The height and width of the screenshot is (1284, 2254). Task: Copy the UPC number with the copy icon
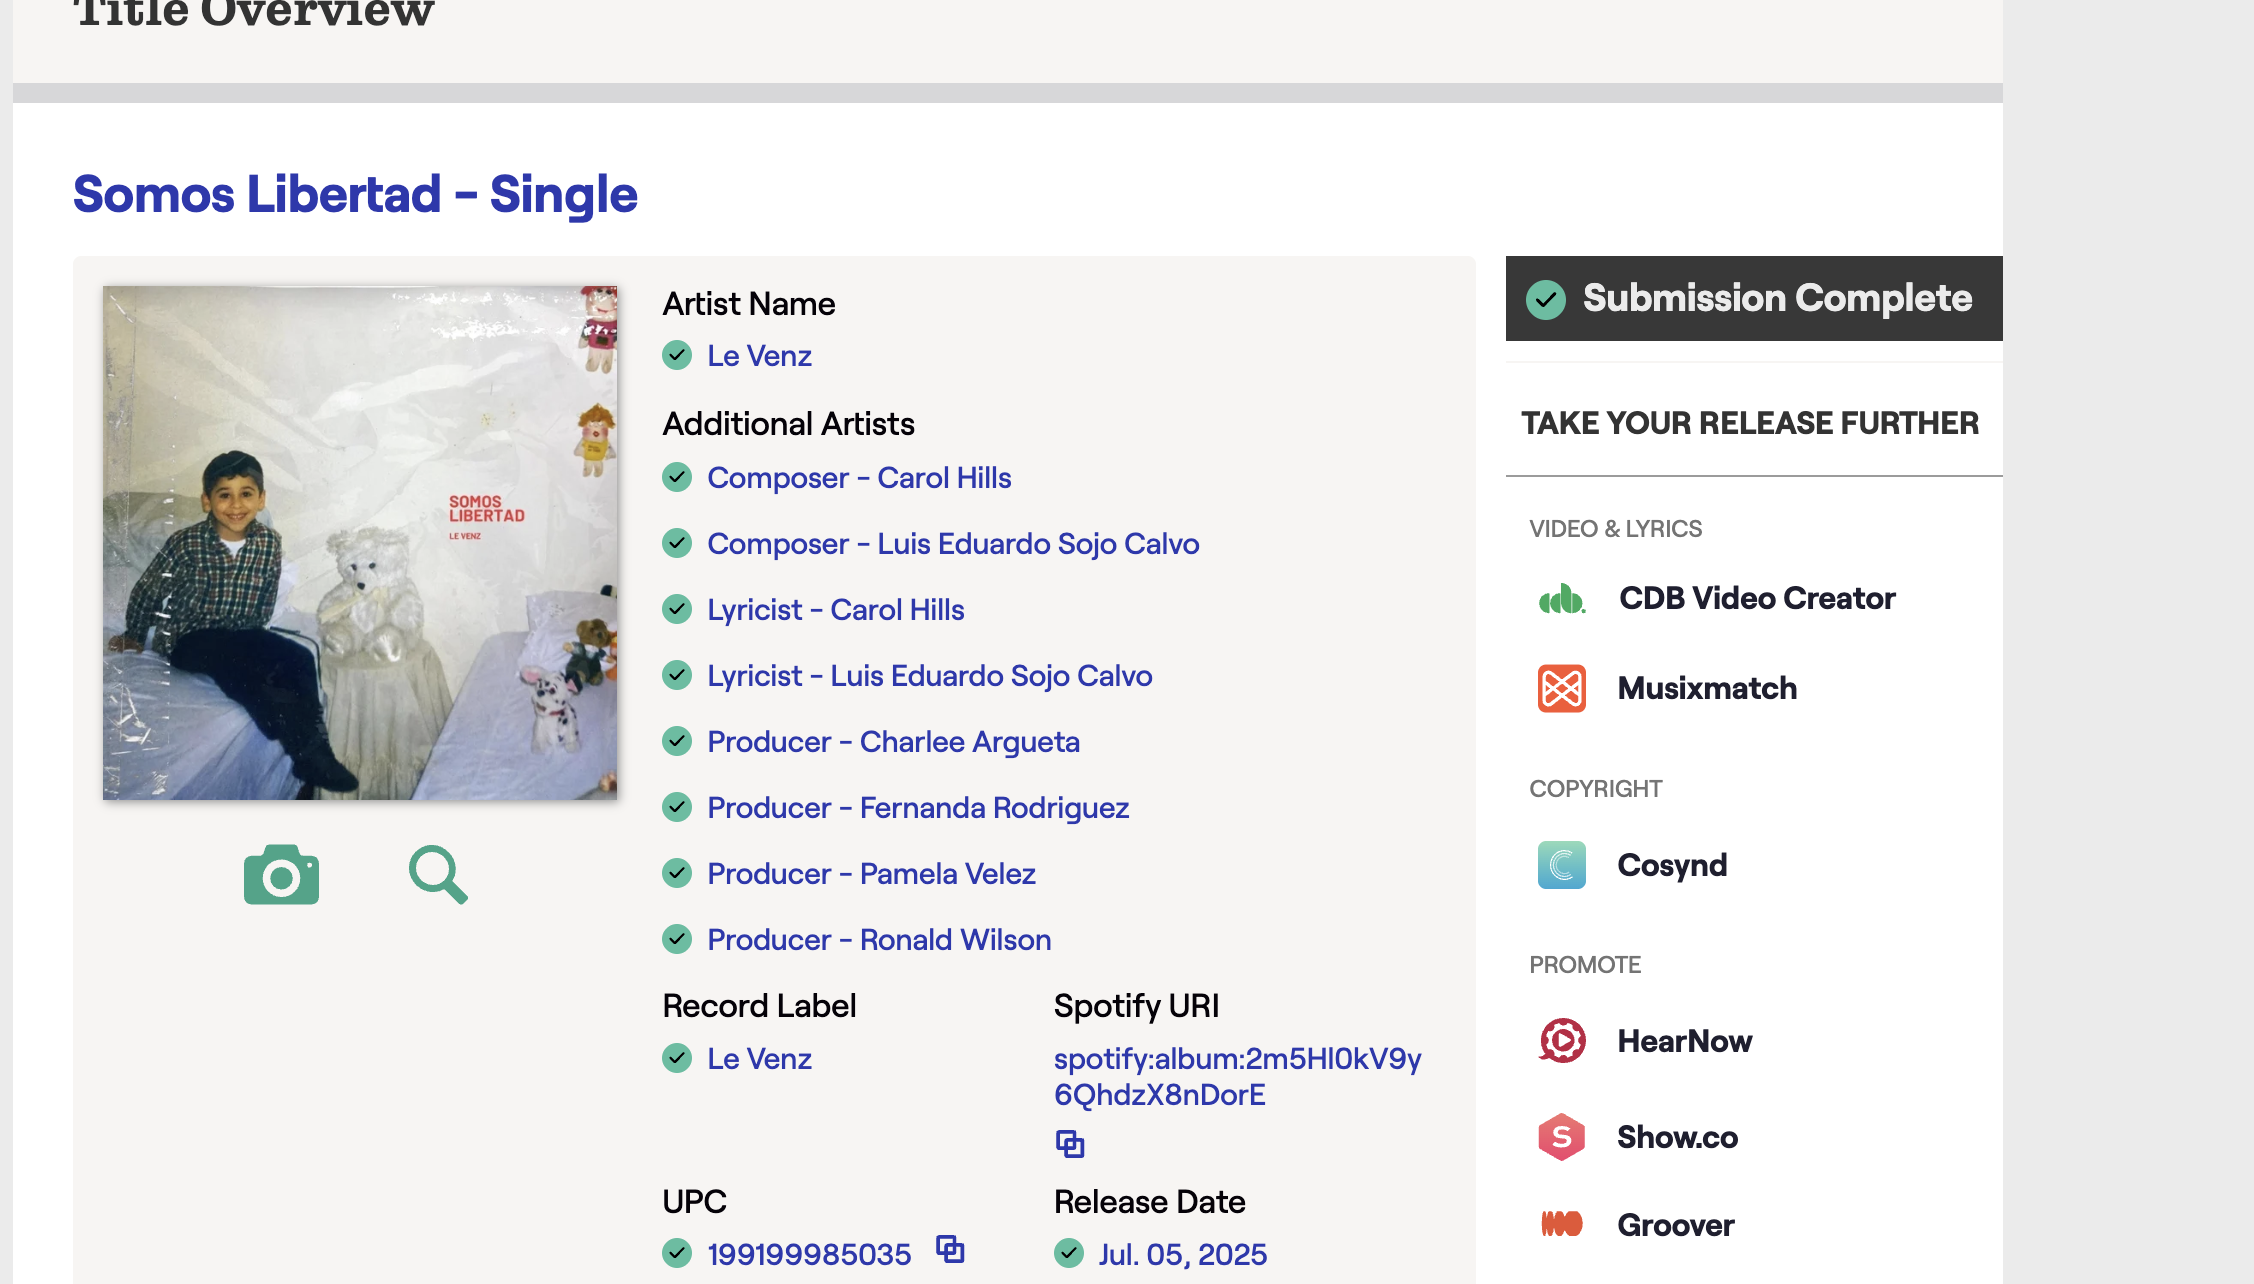pyautogui.click(x=950, y=1249)
